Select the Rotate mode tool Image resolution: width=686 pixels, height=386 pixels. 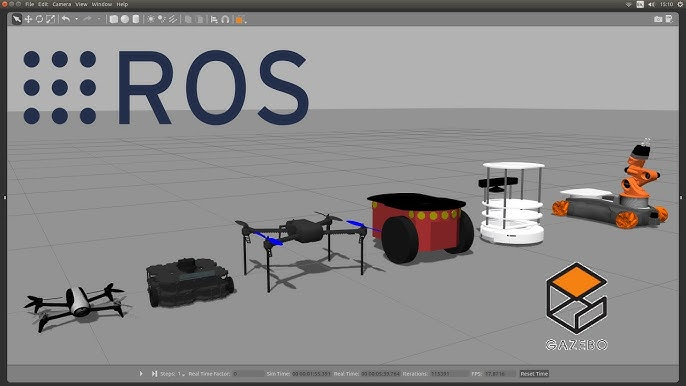tap(39, 19)
